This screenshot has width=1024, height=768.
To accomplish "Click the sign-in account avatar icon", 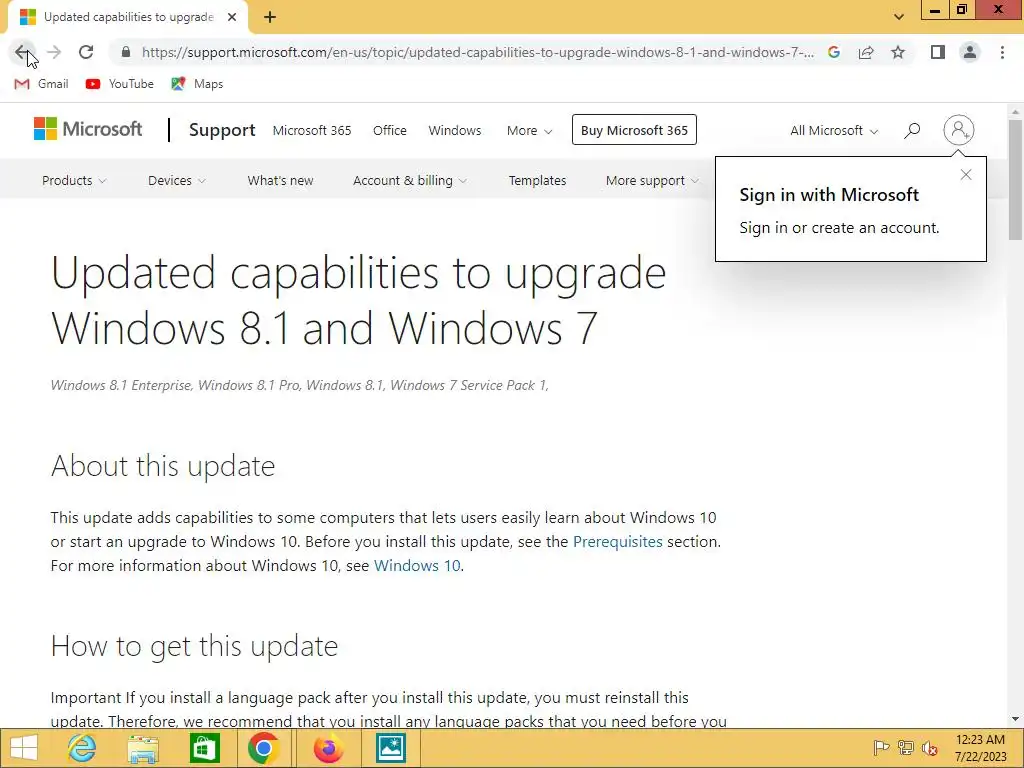I will pos(959,130).
